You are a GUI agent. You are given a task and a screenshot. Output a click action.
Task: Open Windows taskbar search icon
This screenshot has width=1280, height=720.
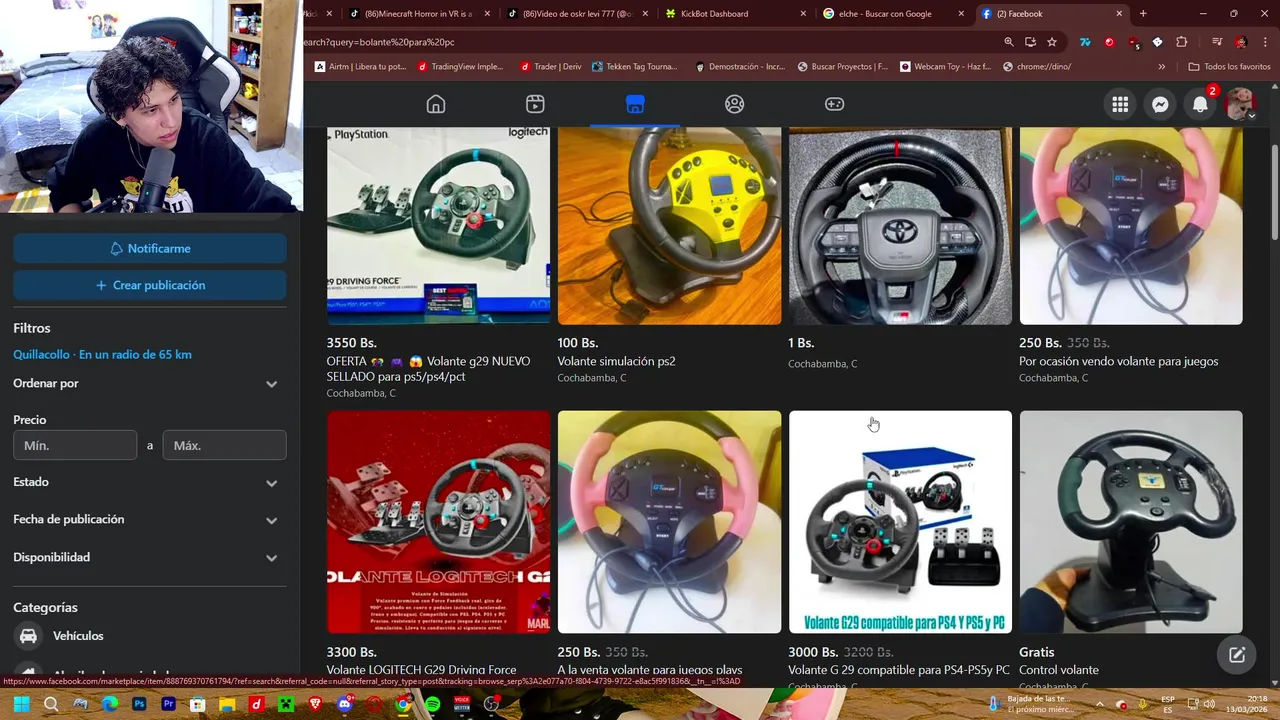click(x=51, y=704)
